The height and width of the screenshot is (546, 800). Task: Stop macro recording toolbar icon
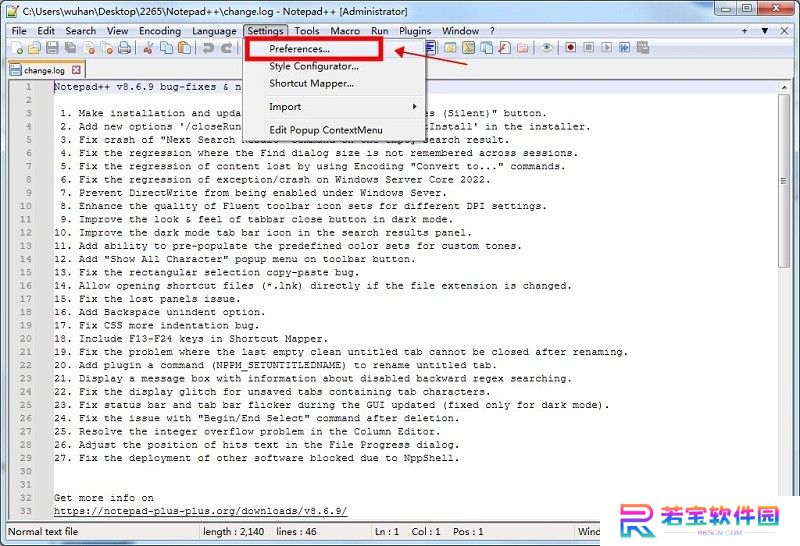click(588, 47)
